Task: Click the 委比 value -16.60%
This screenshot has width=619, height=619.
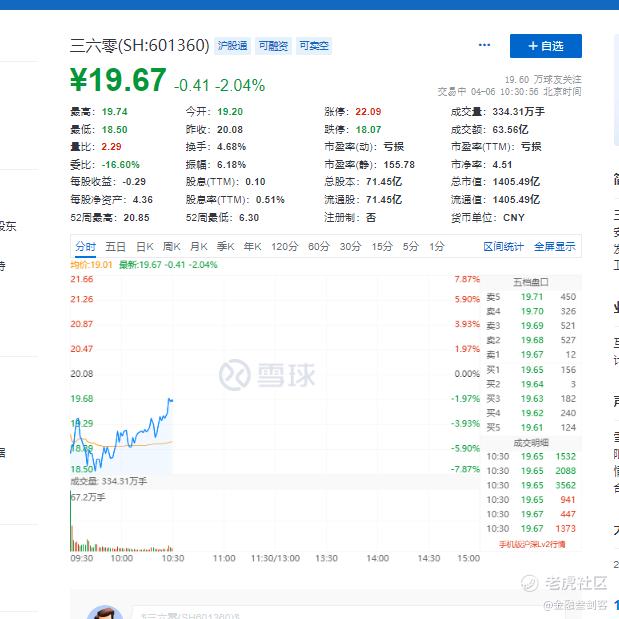Action: (120, 165)
